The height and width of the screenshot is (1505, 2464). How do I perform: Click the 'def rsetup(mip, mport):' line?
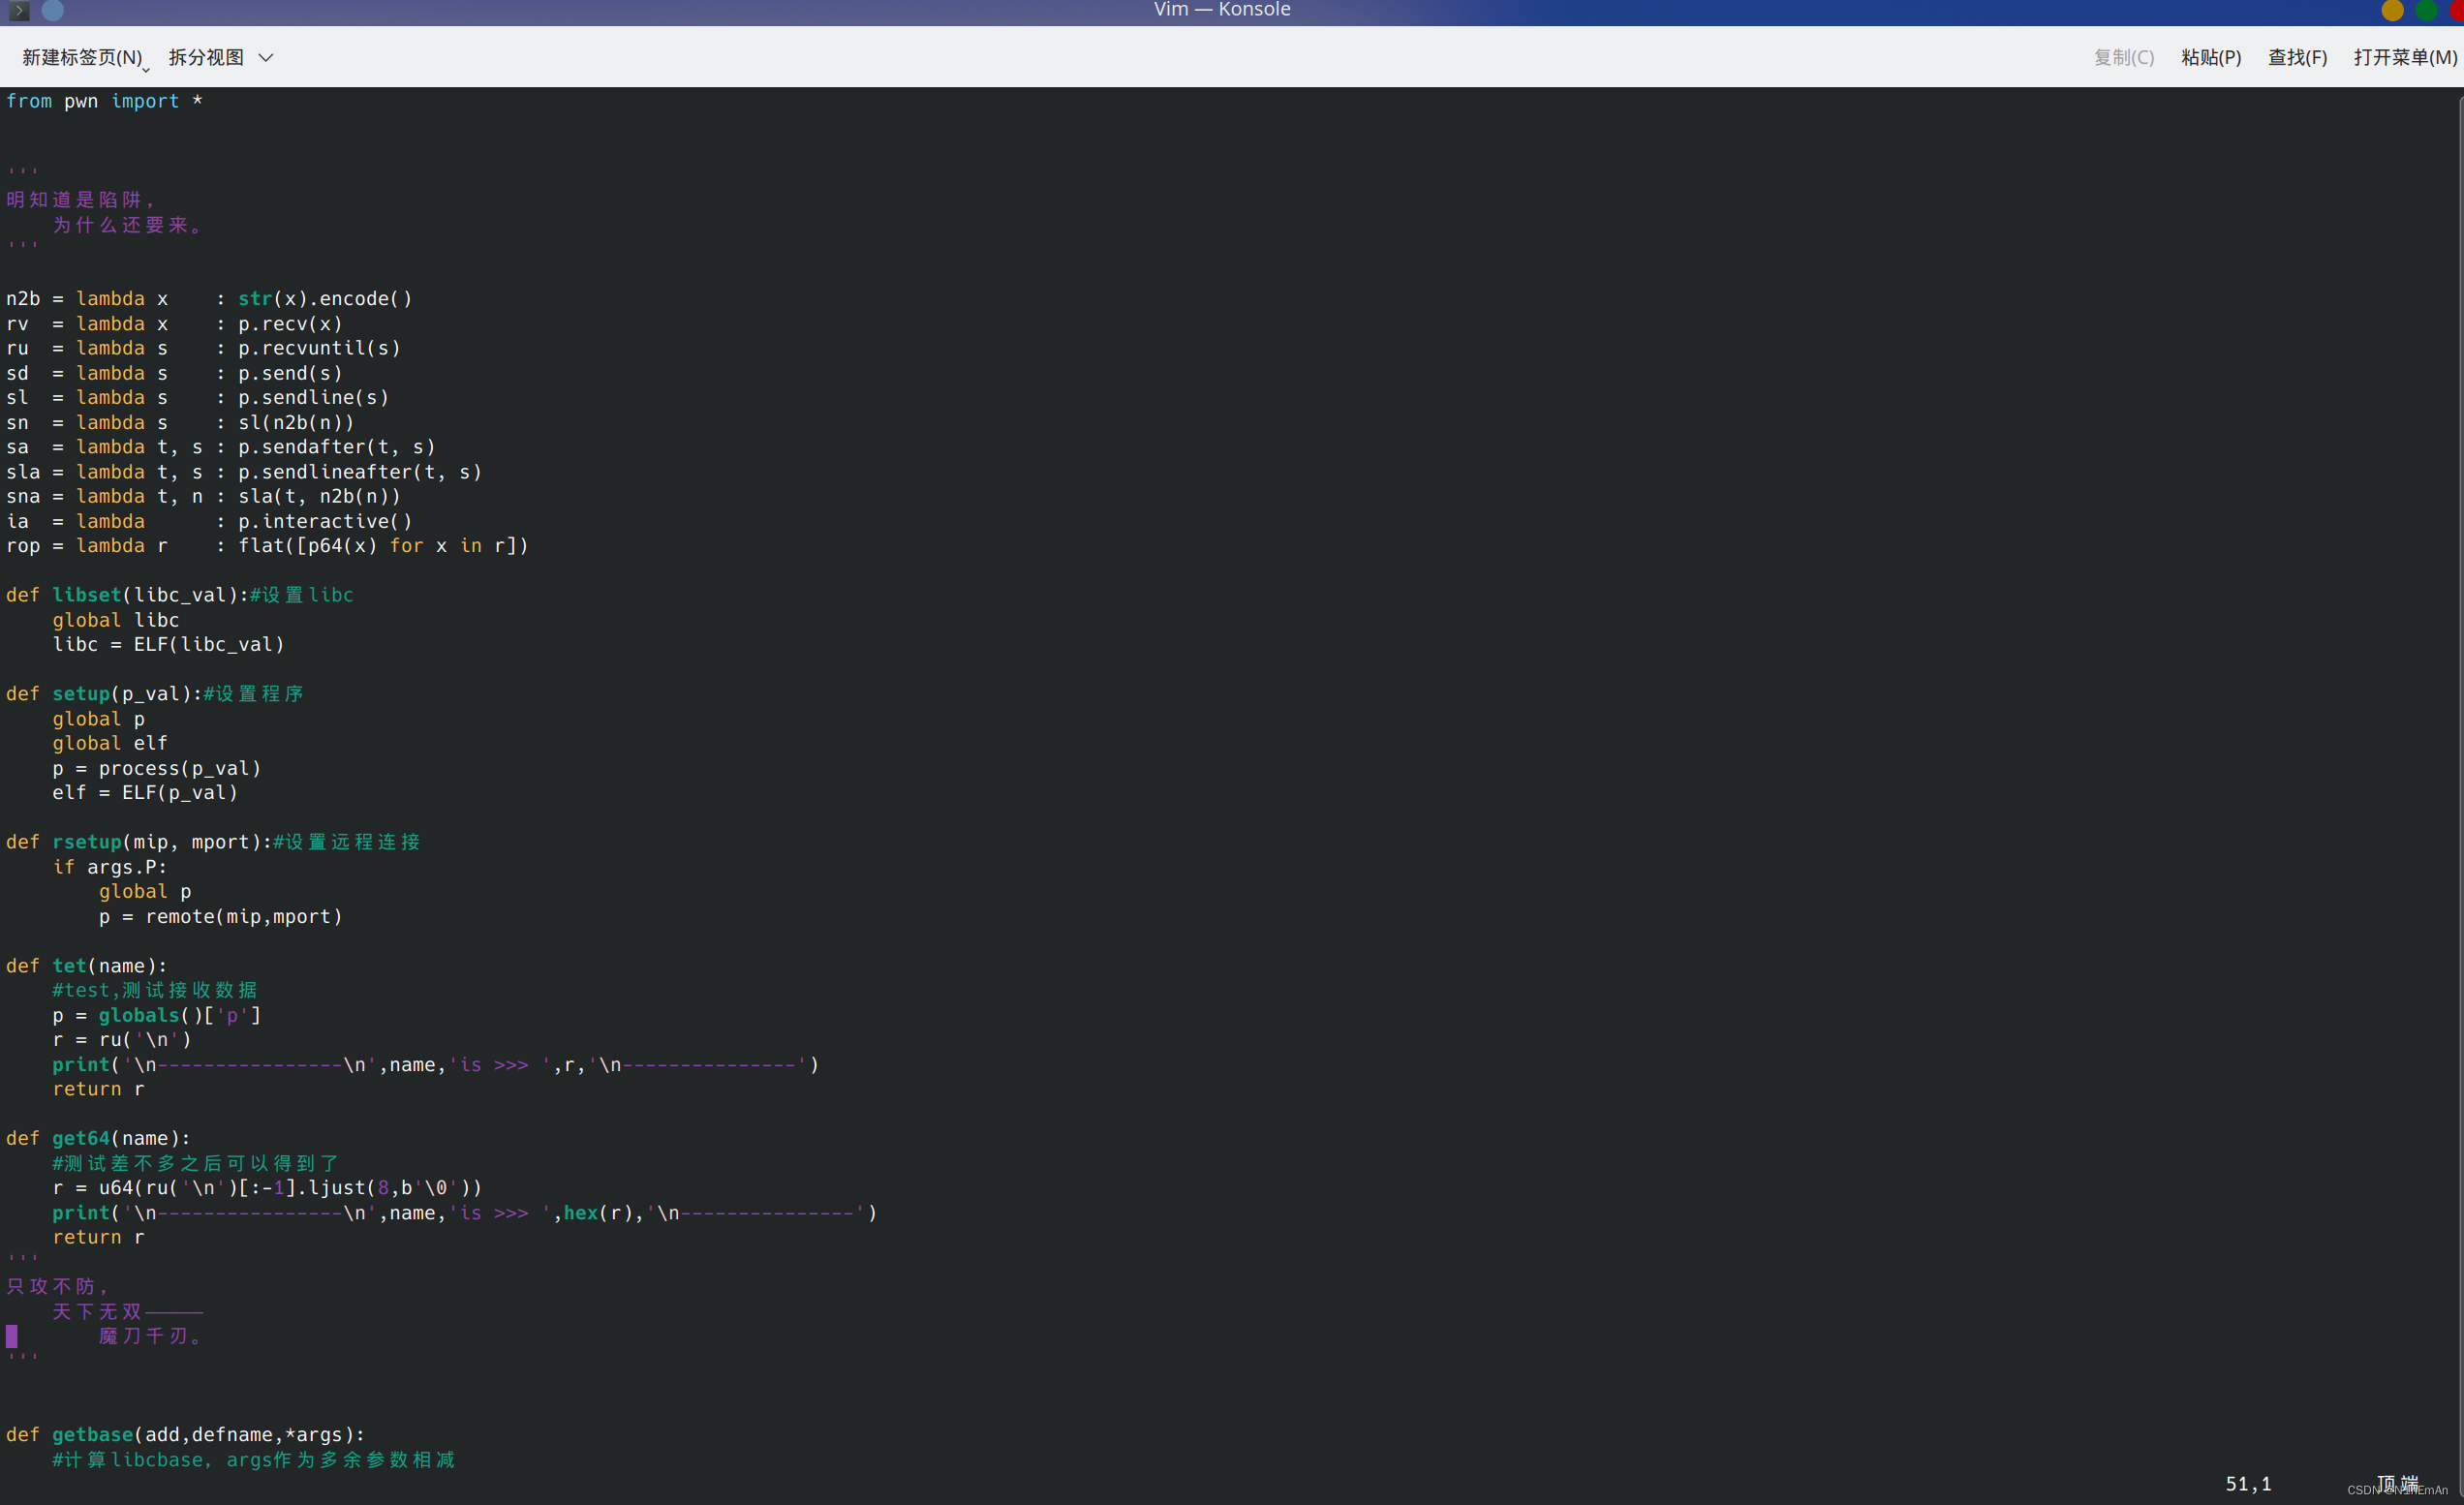click(x=213, y=842)
